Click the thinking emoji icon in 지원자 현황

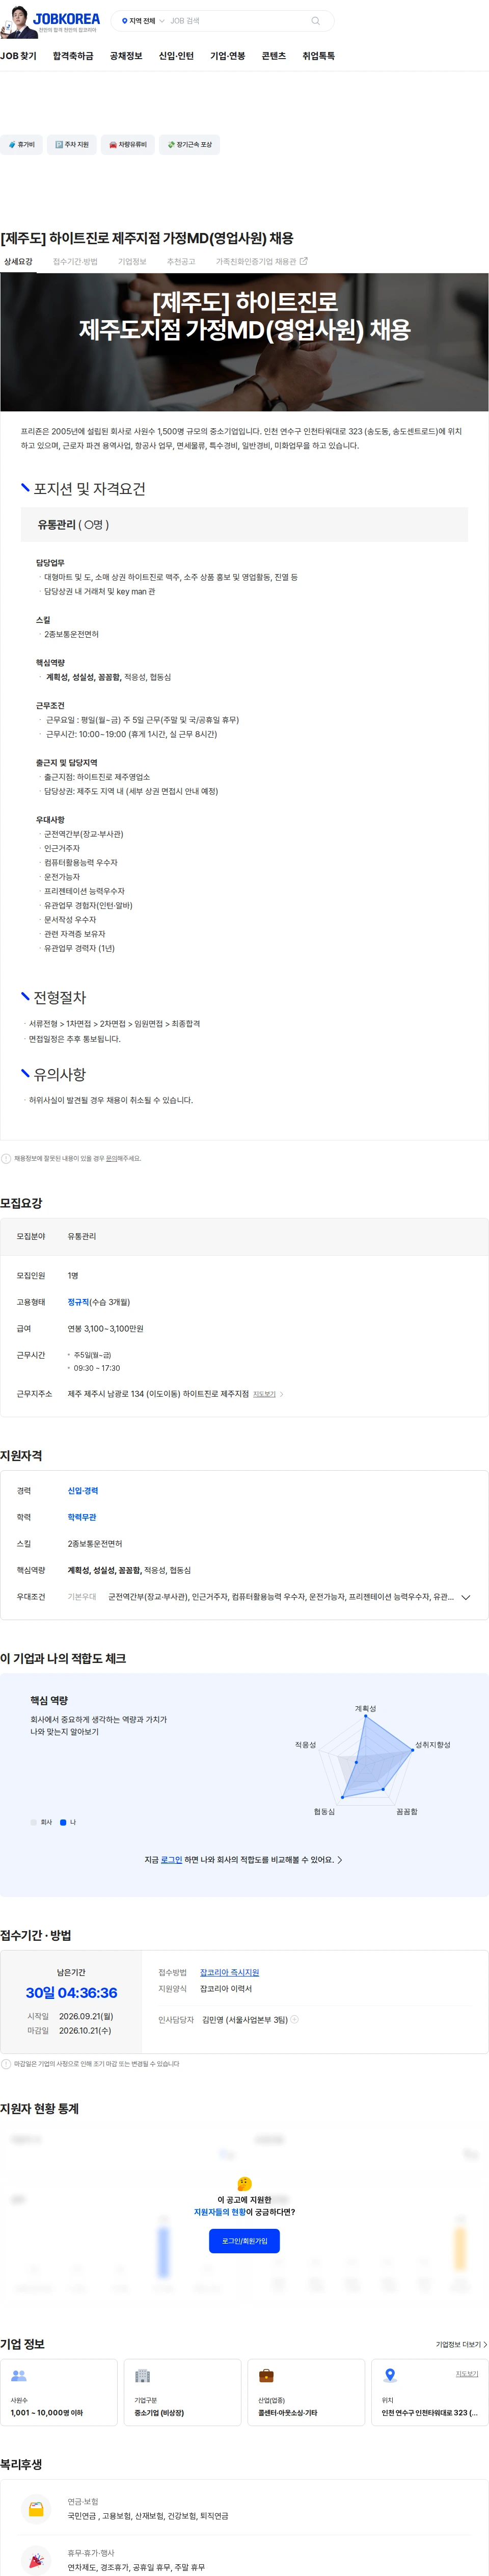tap(244, 2183)
